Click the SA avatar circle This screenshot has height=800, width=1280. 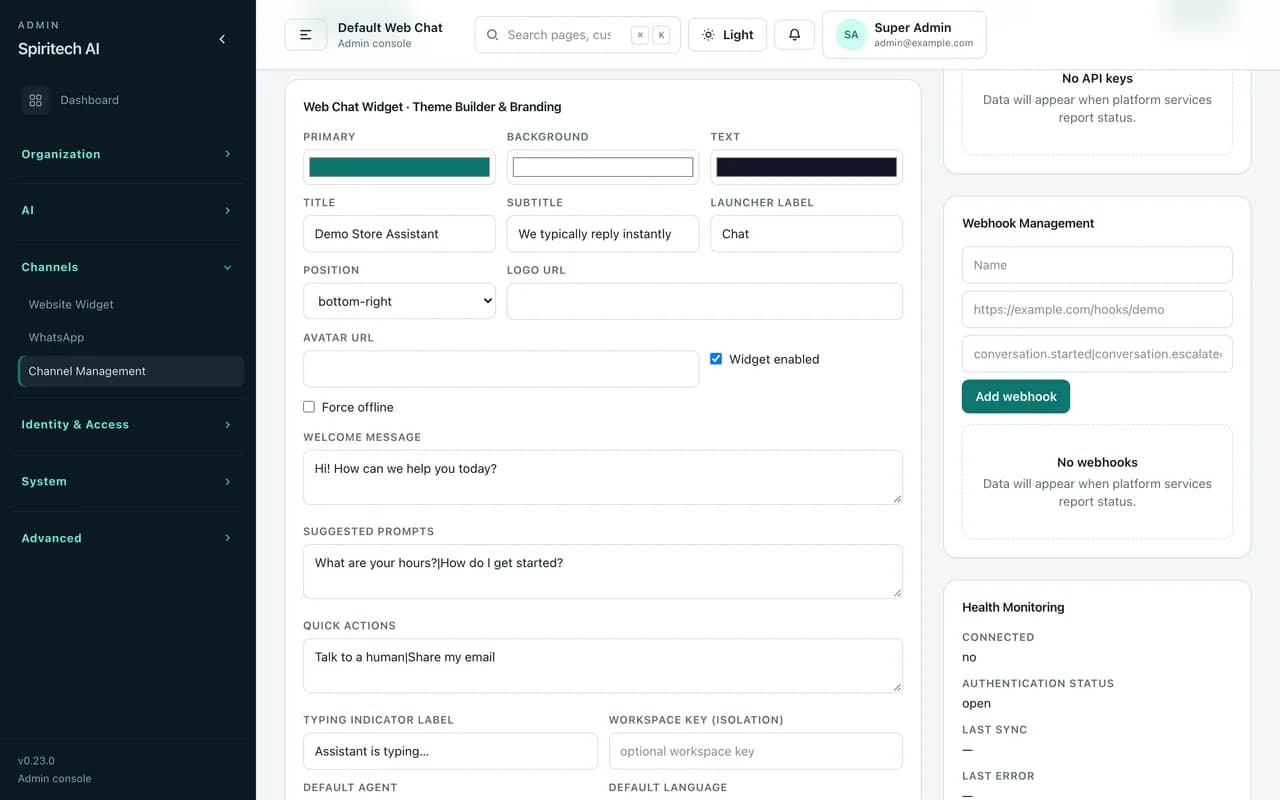851,35
